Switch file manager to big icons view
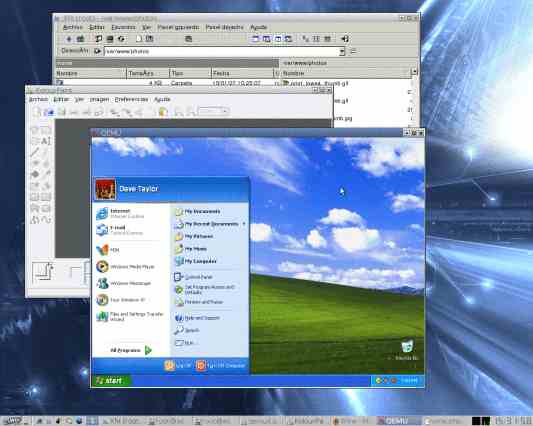This screenshot has width=533, height=426. 306,39
